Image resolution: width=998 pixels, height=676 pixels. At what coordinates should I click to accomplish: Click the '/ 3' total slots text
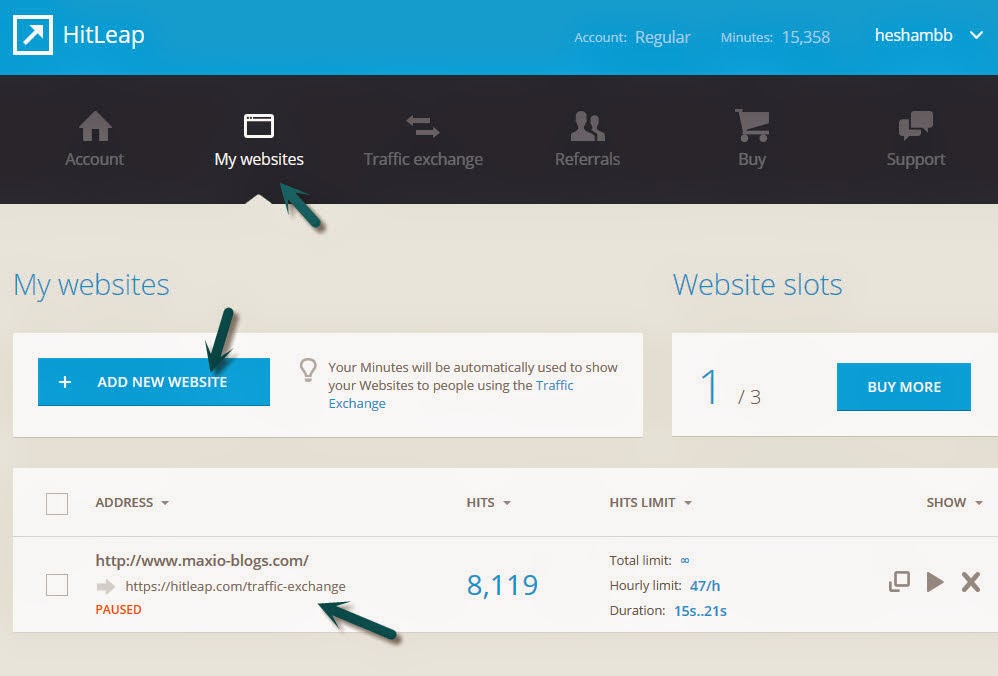coord(749,397)
